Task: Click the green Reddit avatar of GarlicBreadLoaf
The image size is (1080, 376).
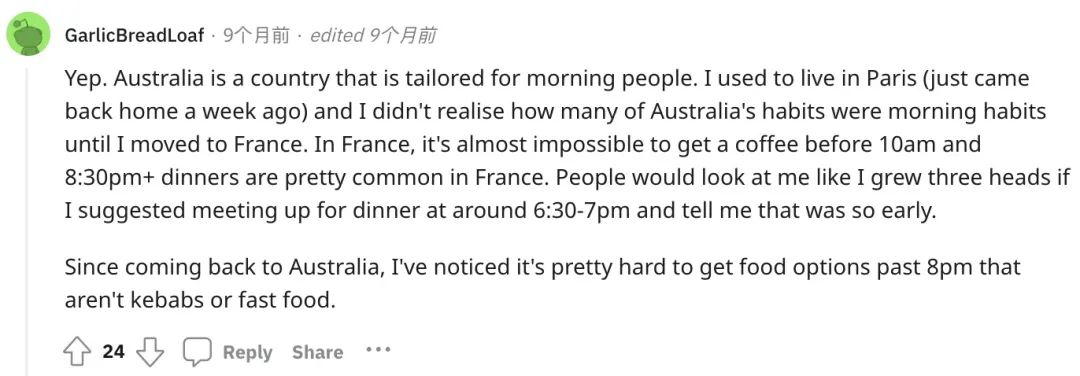Action: [x=28, y=34]
